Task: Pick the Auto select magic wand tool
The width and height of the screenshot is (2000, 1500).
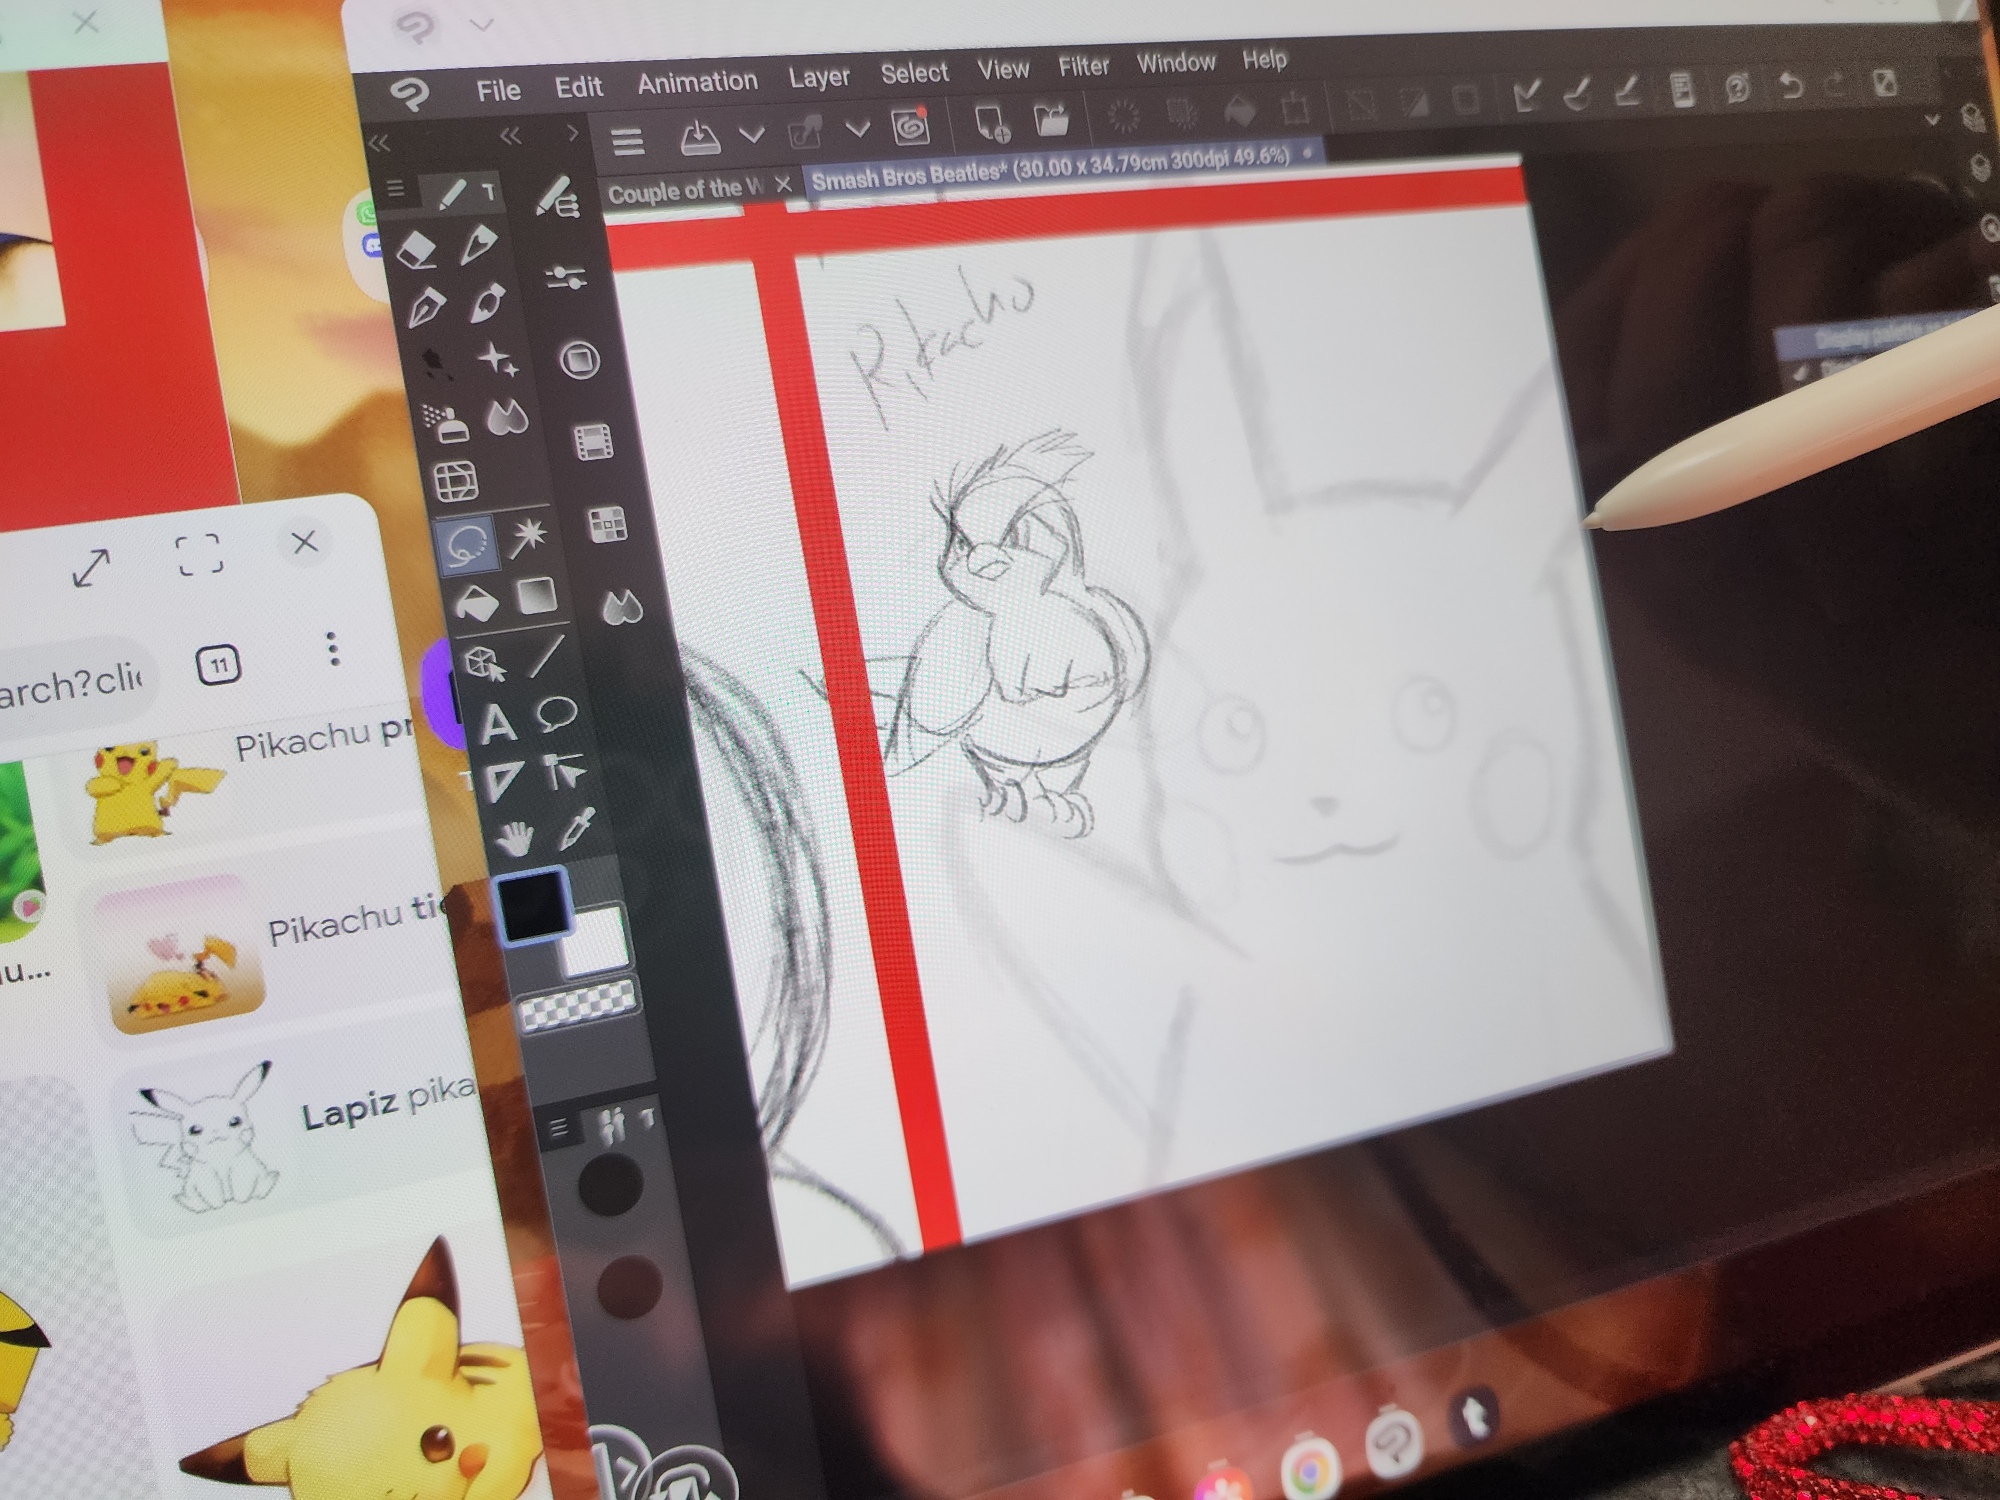Action: tap(527, 537)
